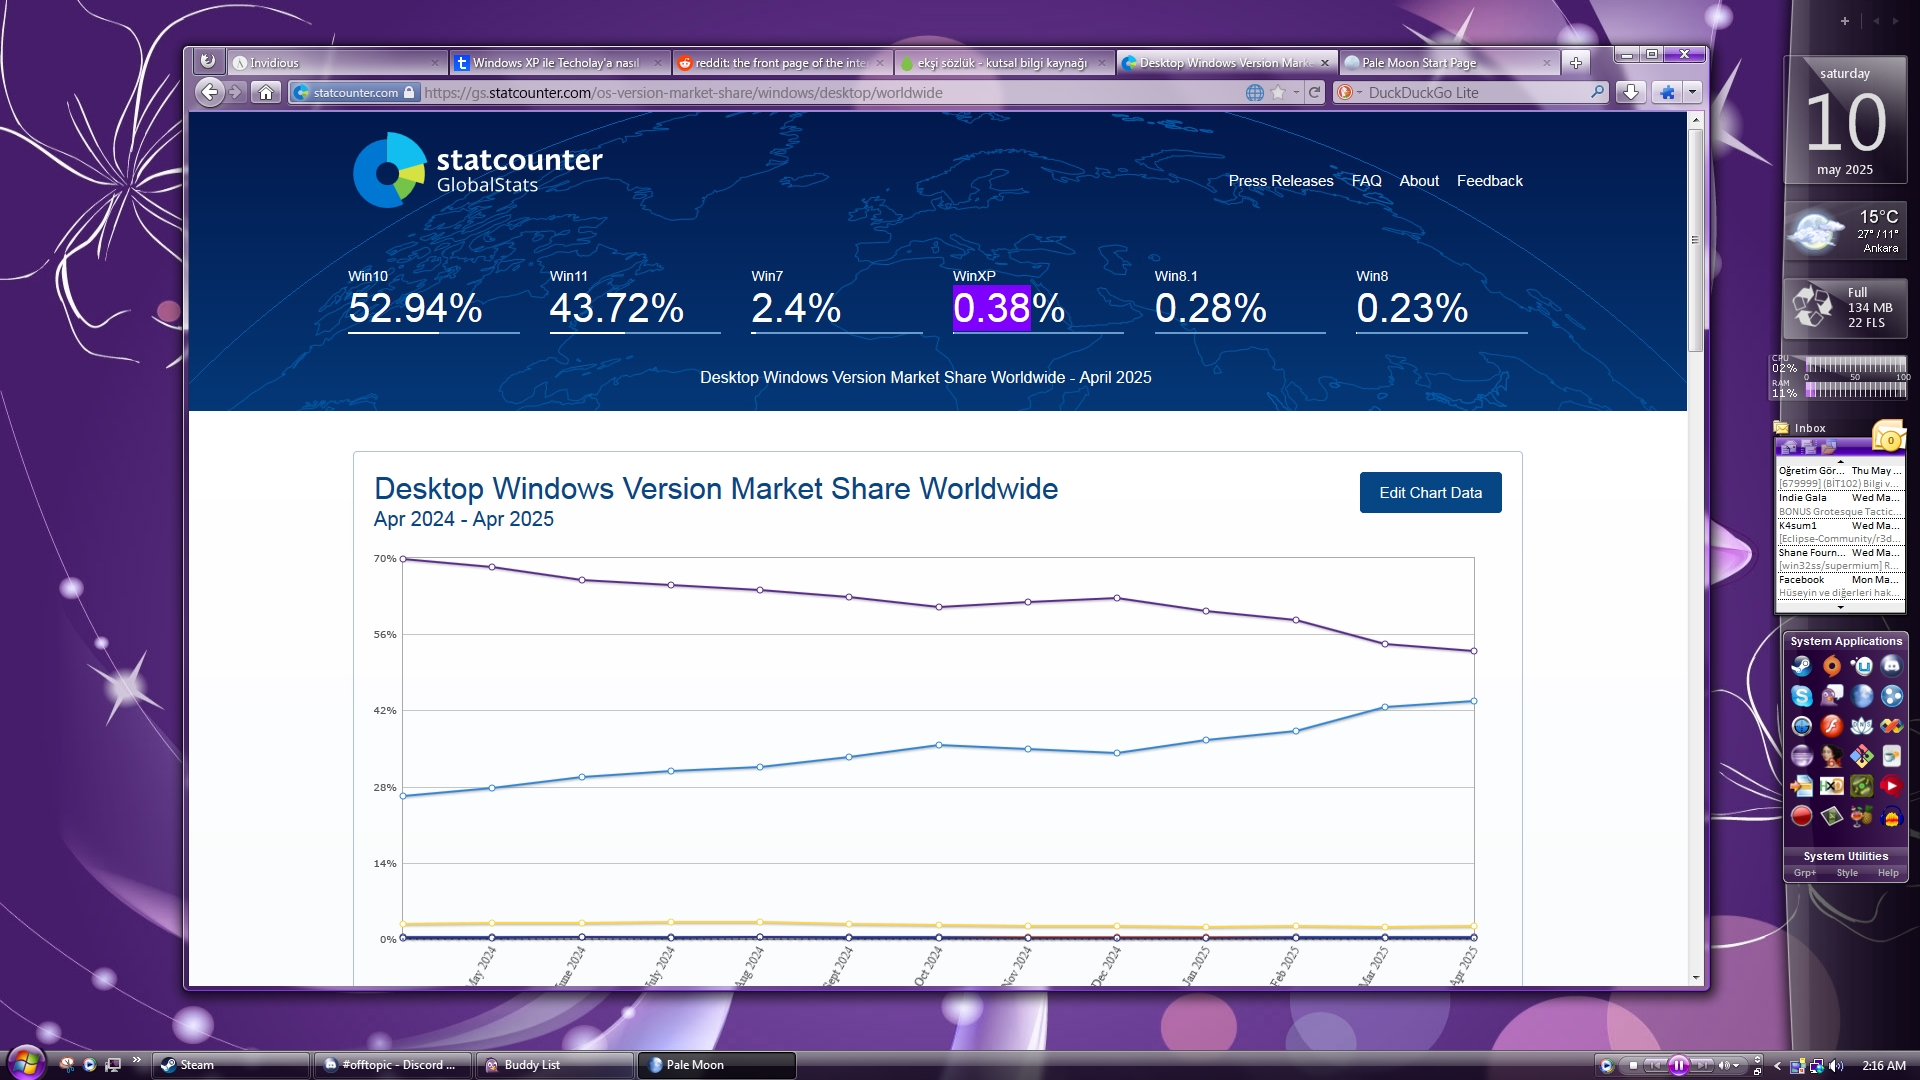
Task: Switch to Buddy List in the taskbar
Action: [555, 1065]
